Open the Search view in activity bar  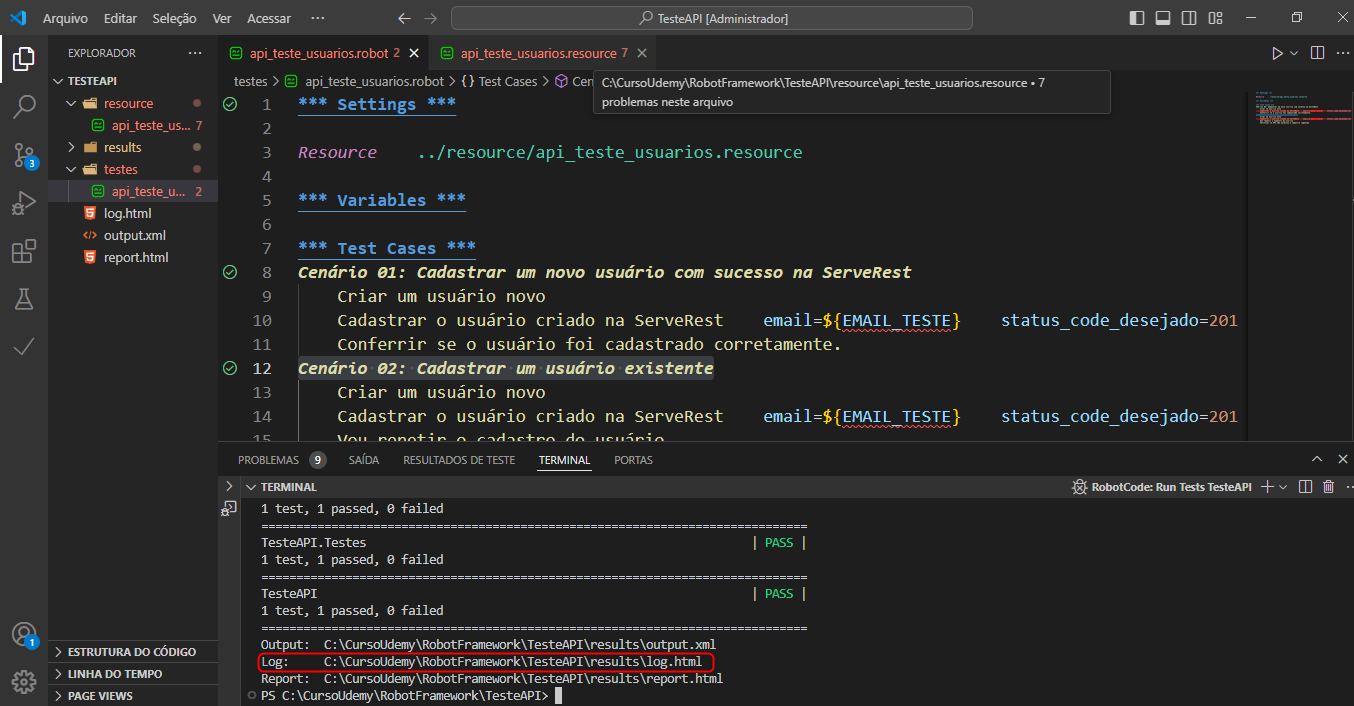click(x=24, y=107)
